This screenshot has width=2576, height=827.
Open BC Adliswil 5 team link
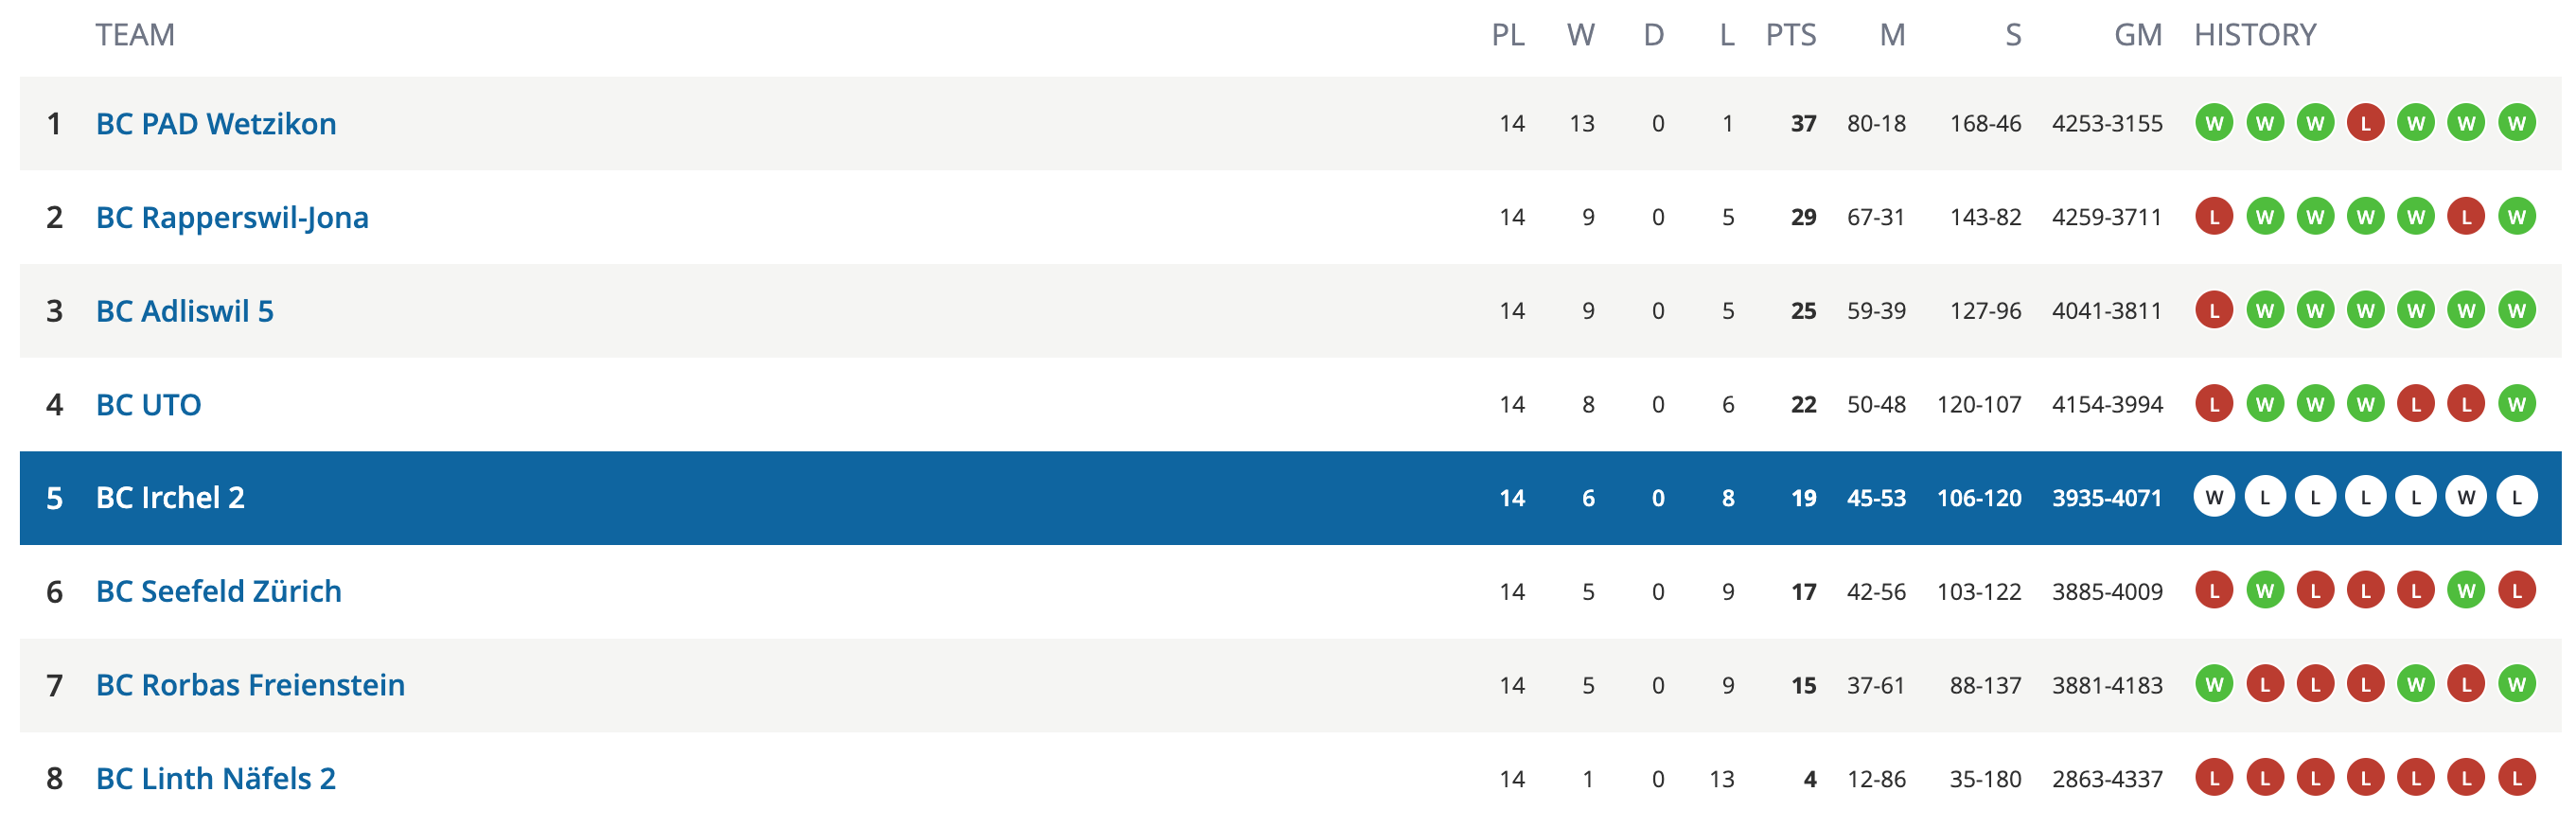point(185,311)
